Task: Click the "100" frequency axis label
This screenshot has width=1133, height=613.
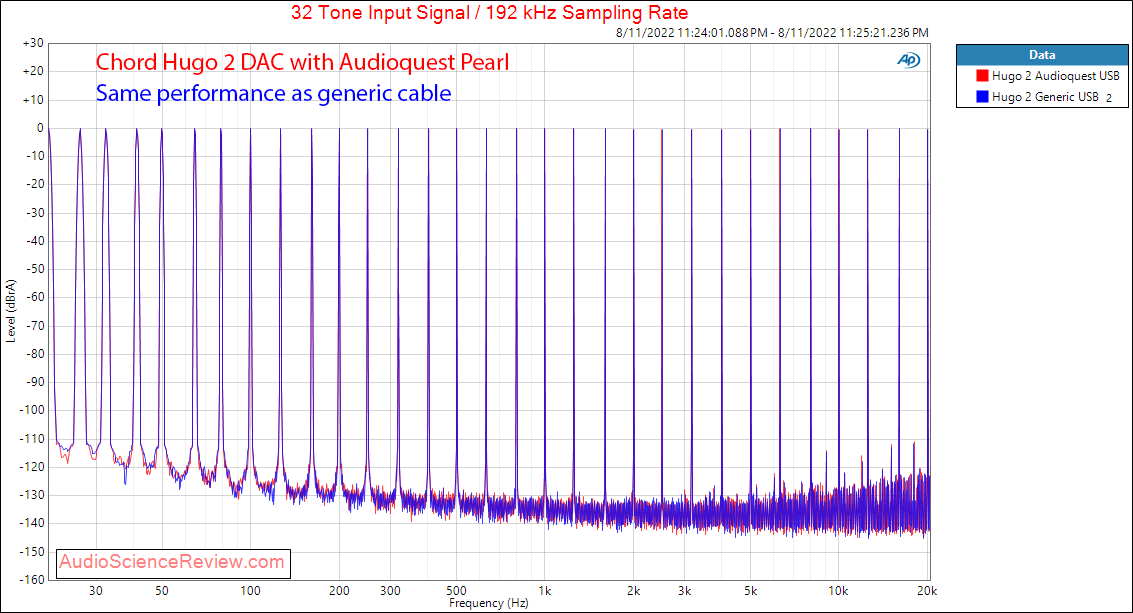Action: [251, 591]
